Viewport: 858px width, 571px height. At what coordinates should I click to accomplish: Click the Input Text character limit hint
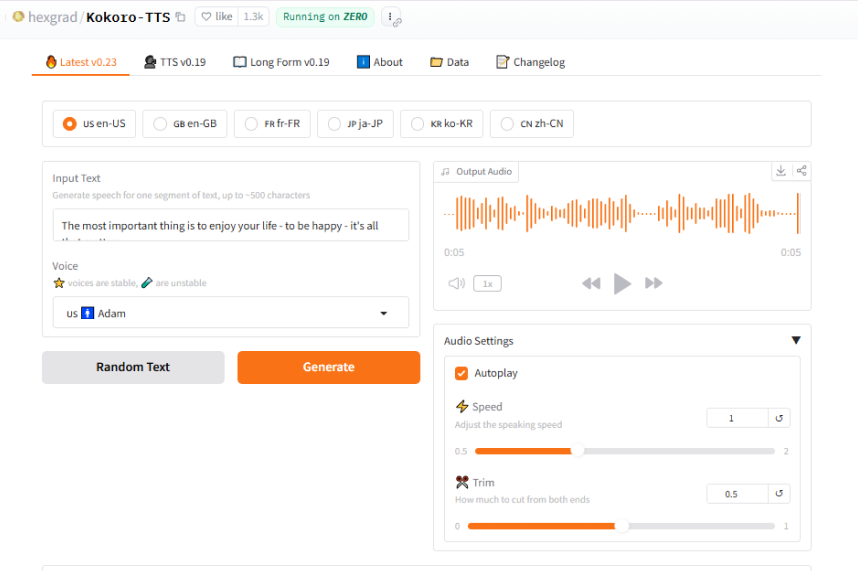181,195
